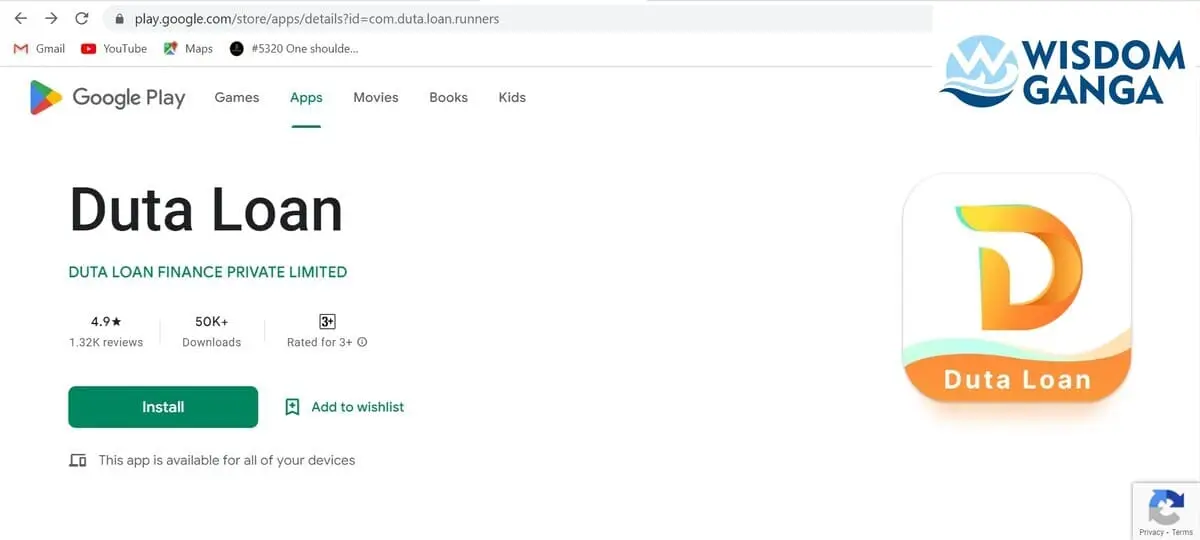Click the 50K+ downloads count
Image resolution: width=1200 pixels, height=540 pixels.
212,322
